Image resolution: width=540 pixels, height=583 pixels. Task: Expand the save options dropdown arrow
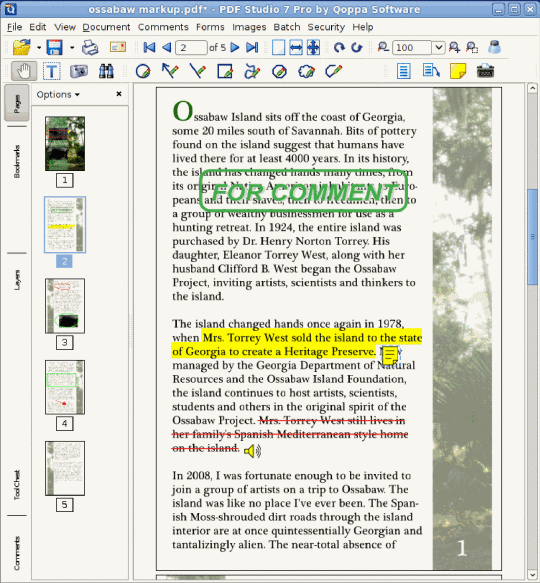pyautogui.click(x=72, y=48)
